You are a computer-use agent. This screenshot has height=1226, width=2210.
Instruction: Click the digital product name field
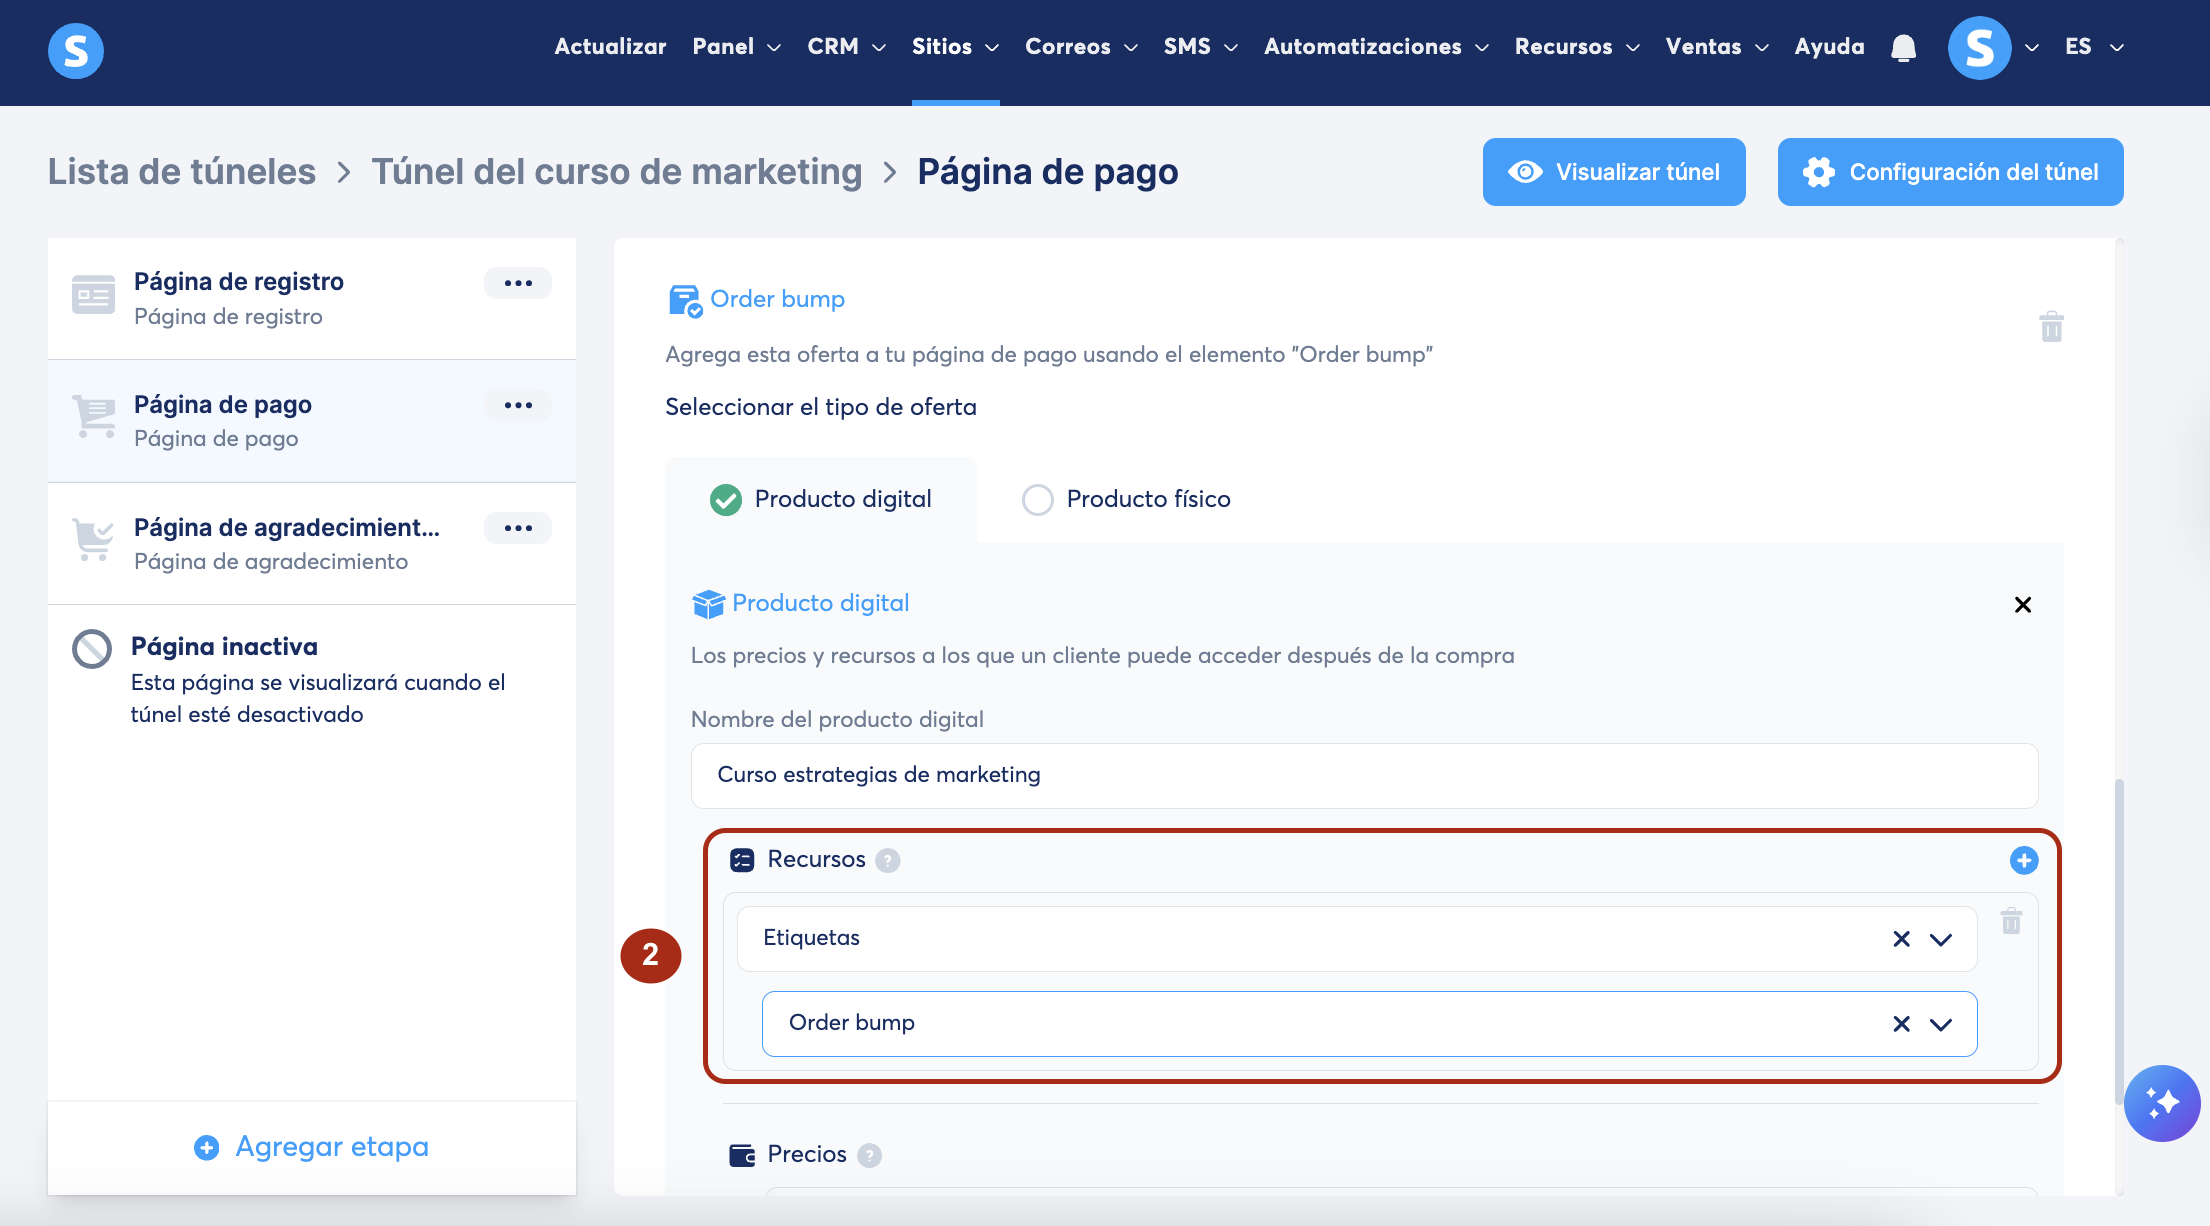1364,775
